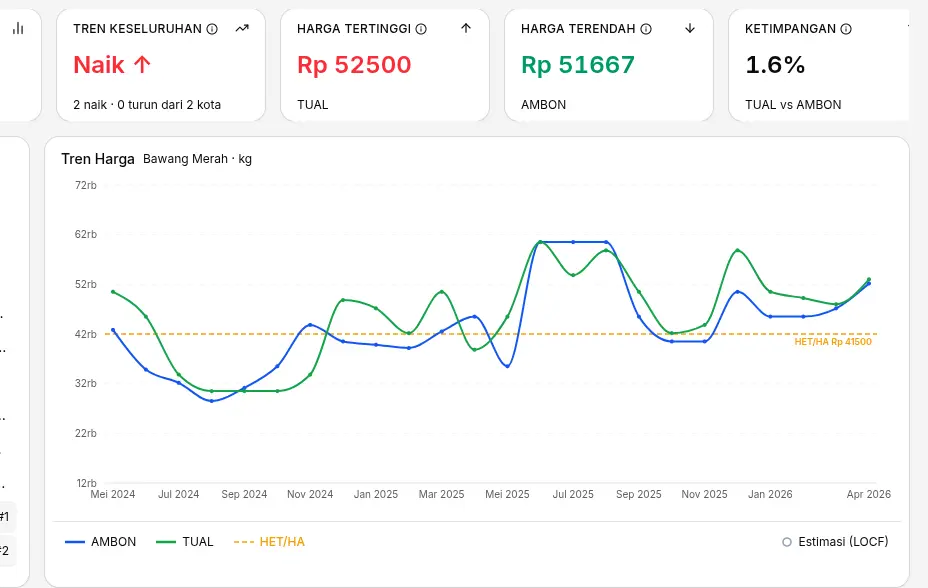Click the up arrow icon in HARGA TERTINGGI card
Viewport: 928px width, 588px height.
point(466,28)
